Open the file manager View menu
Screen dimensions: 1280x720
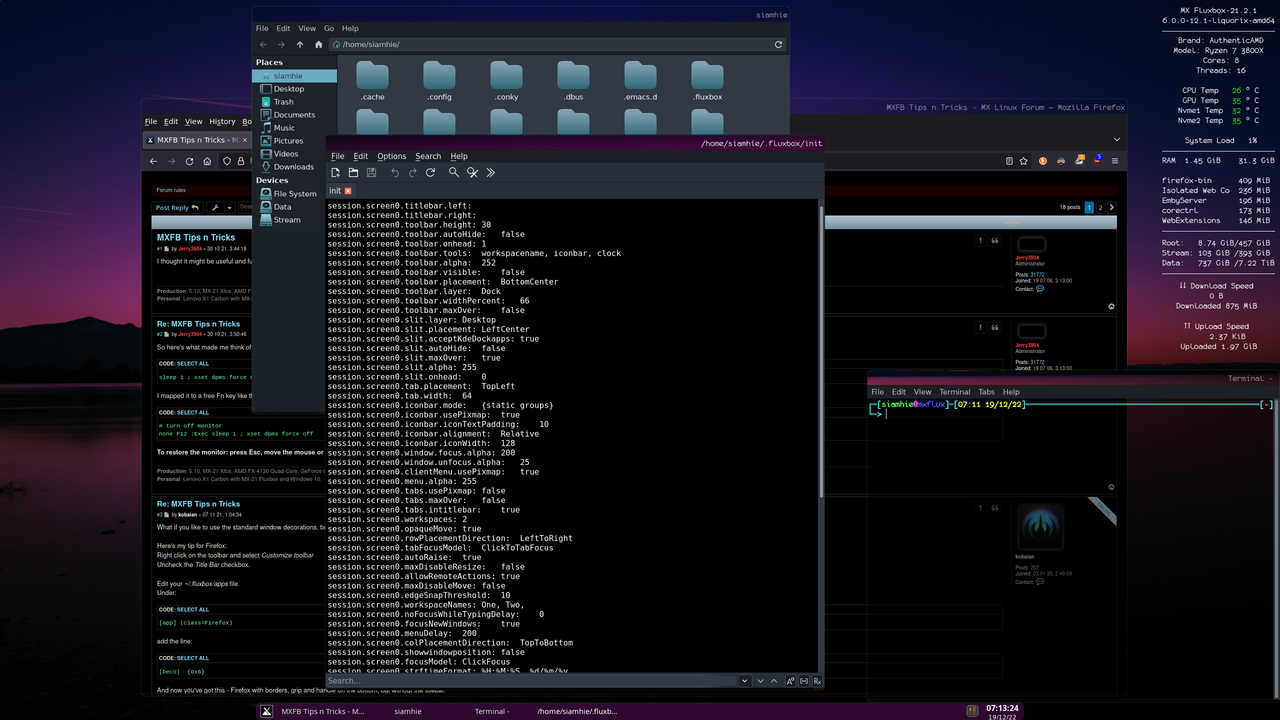(307, 28)
